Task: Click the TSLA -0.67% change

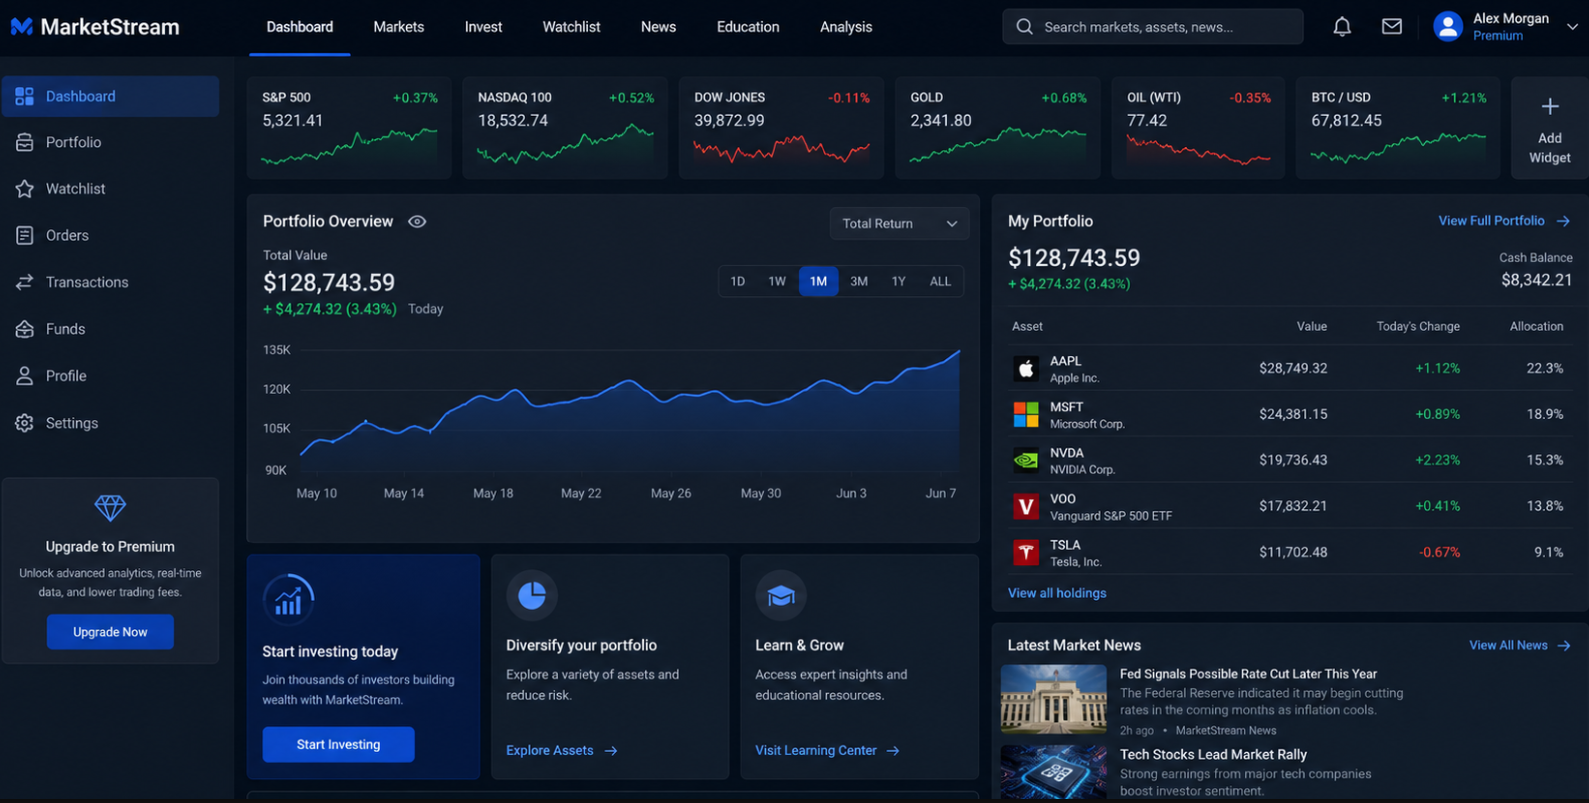Action: point(1439,553)
